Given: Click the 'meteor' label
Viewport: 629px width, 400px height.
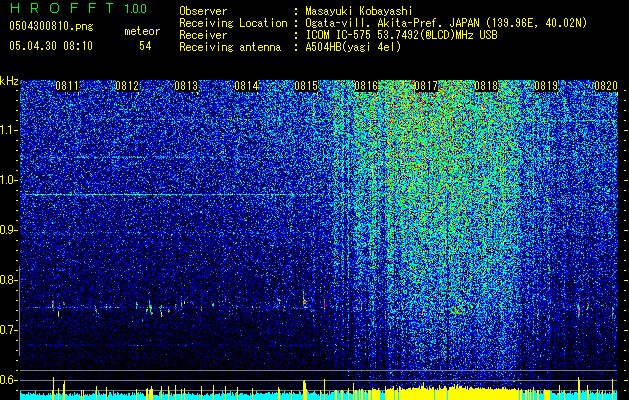Looking at the screenshot, I should pos(142,31).
